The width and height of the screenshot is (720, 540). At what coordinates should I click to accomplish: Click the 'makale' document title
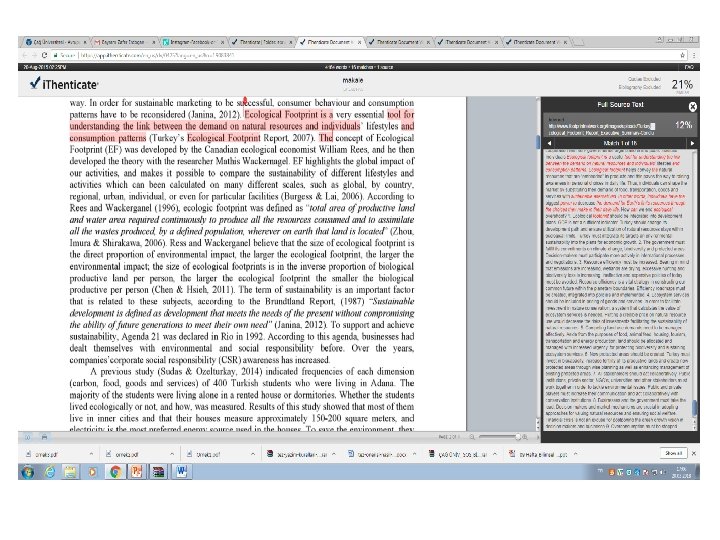pyautogui.click(x=352, y=80)
